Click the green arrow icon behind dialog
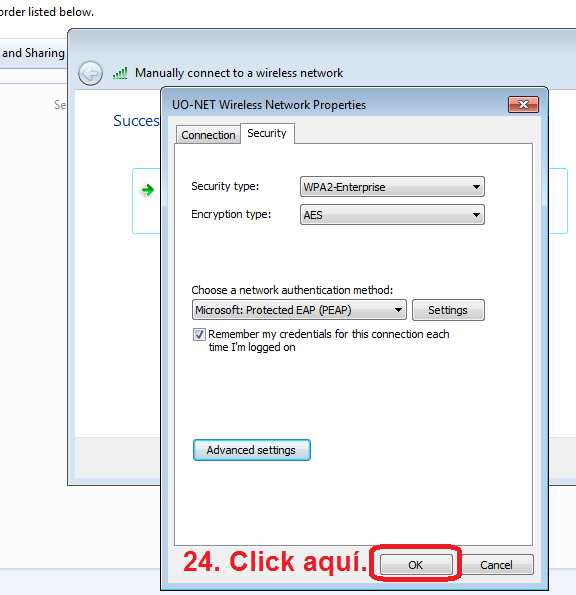Viewport: 576px width, 595px height. (148, 190)
